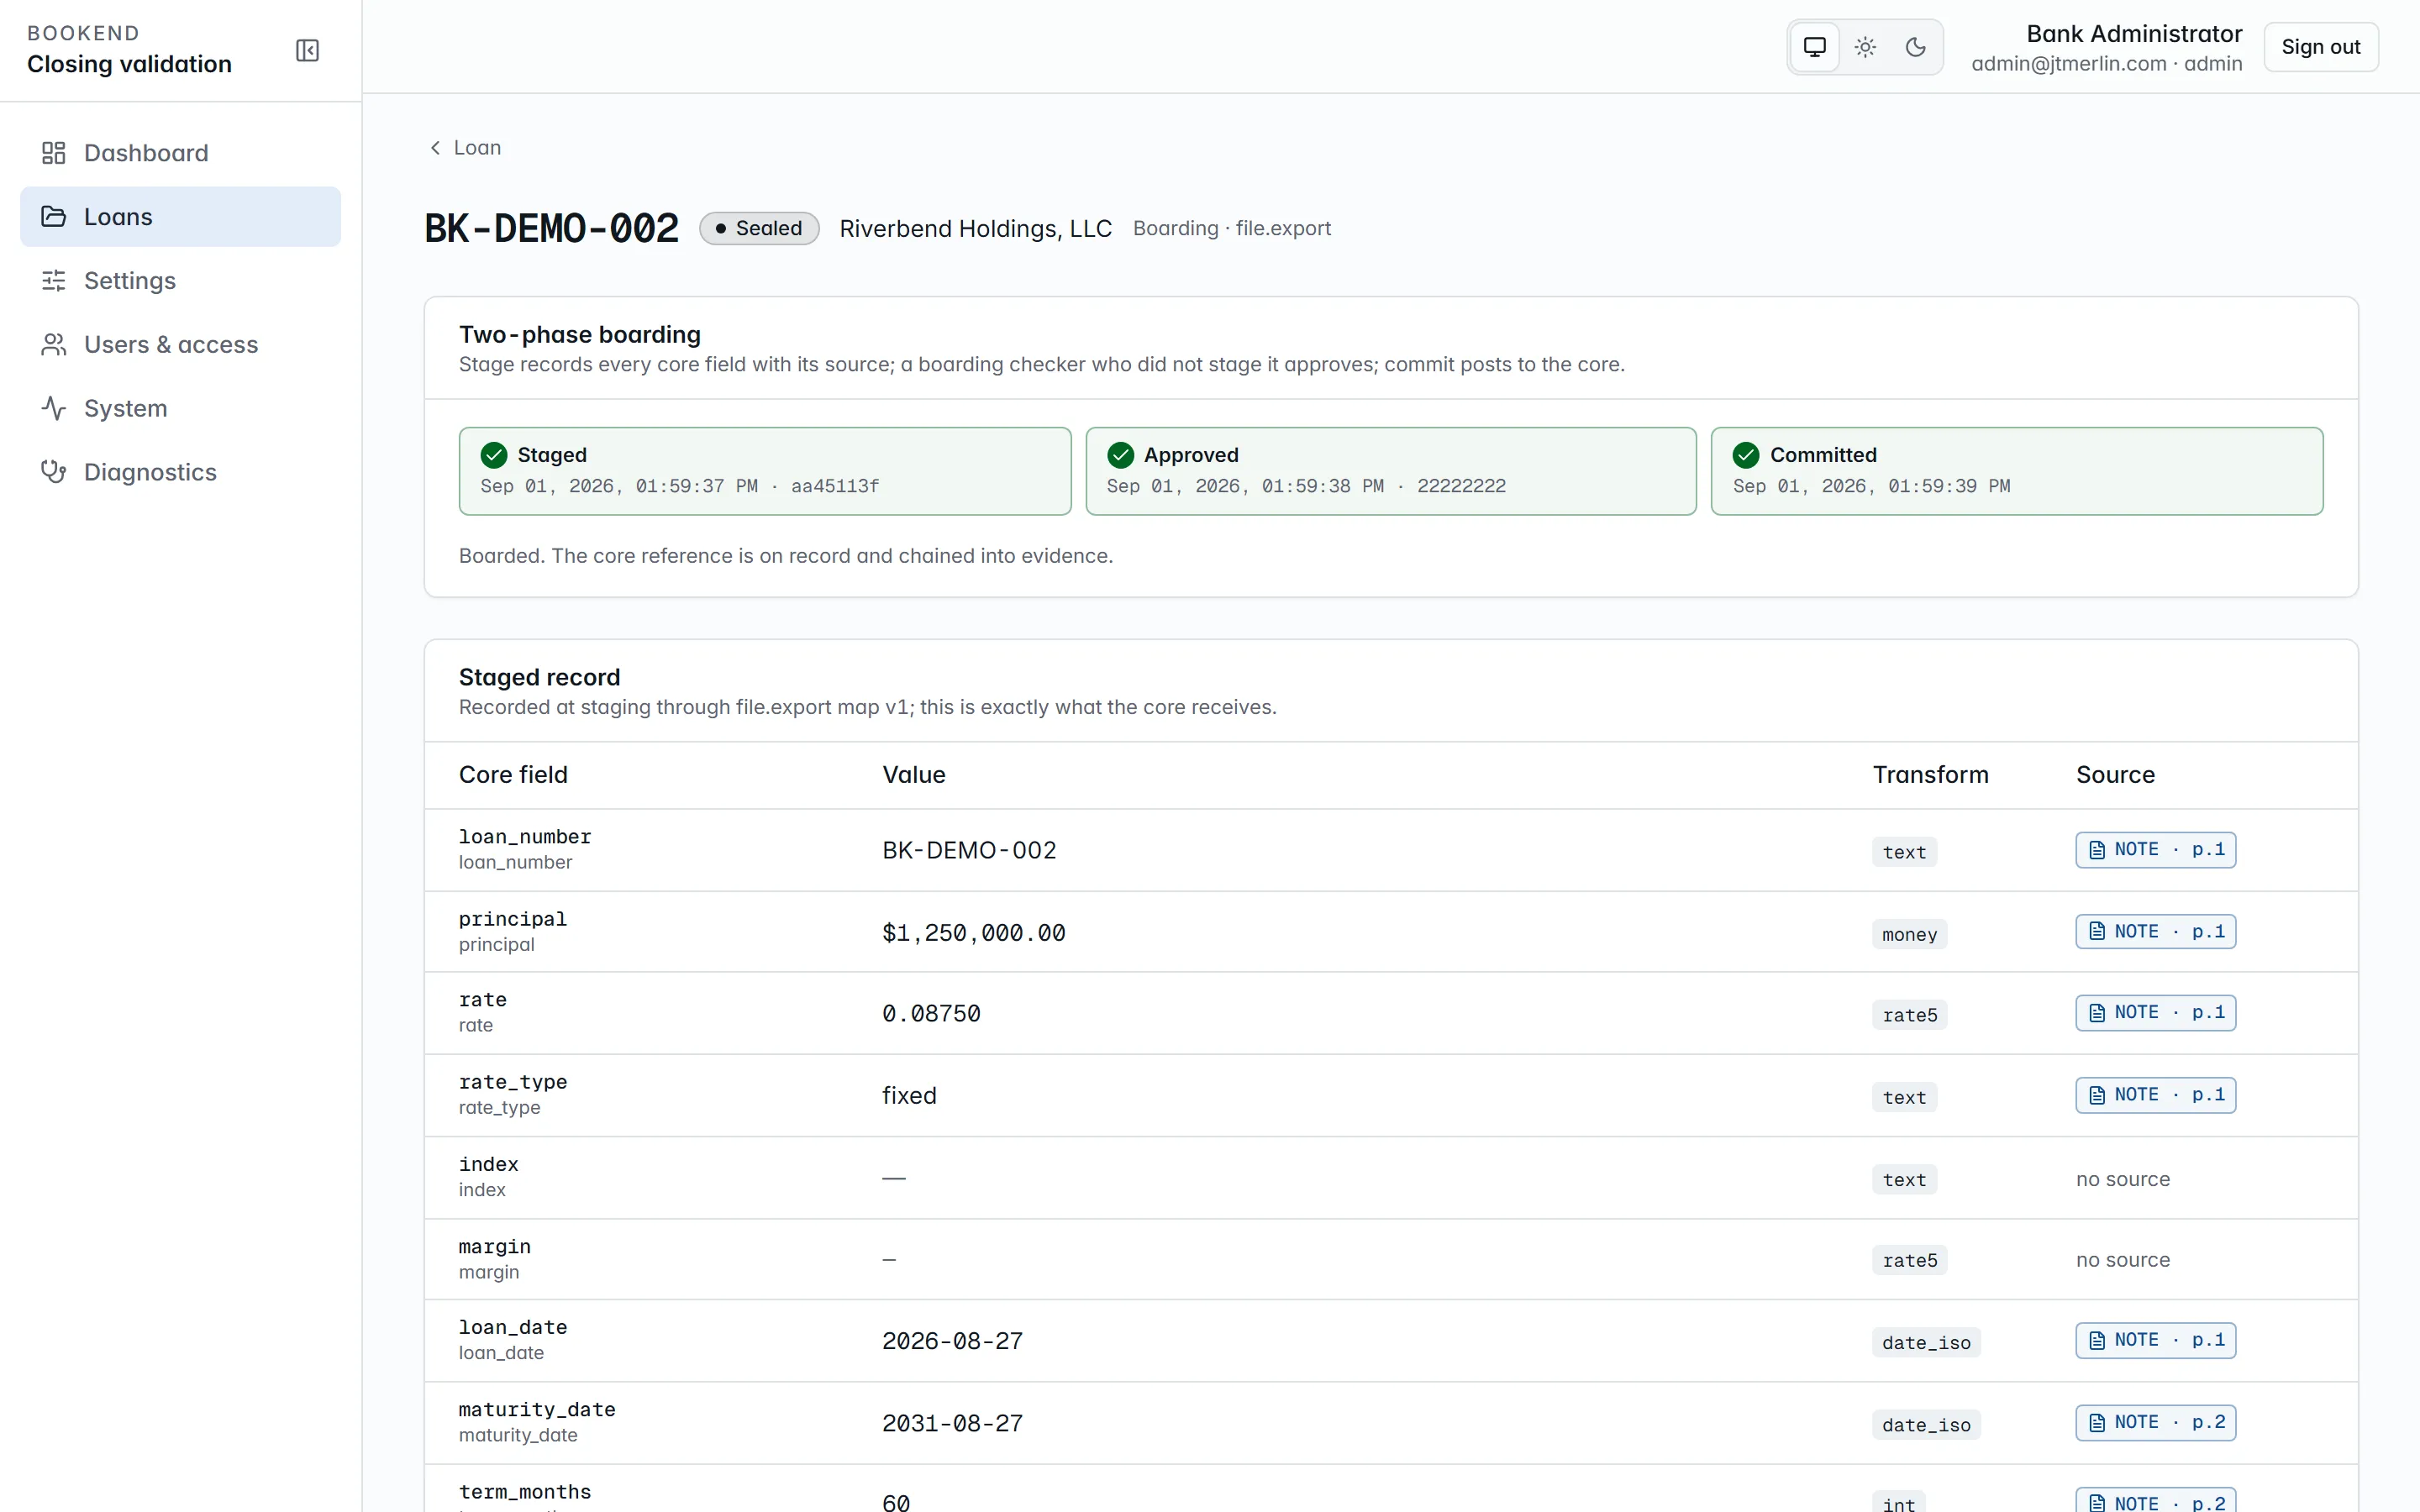Click the Staged green checkmark icon

(494, 455)
